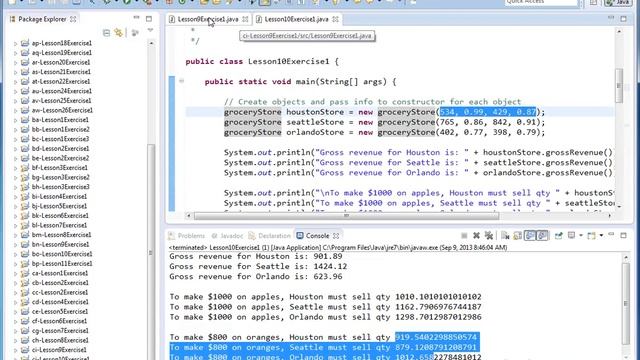Open the Javadoc tab
Viewport: 640px width, 360px height.
tap(227, 236)
